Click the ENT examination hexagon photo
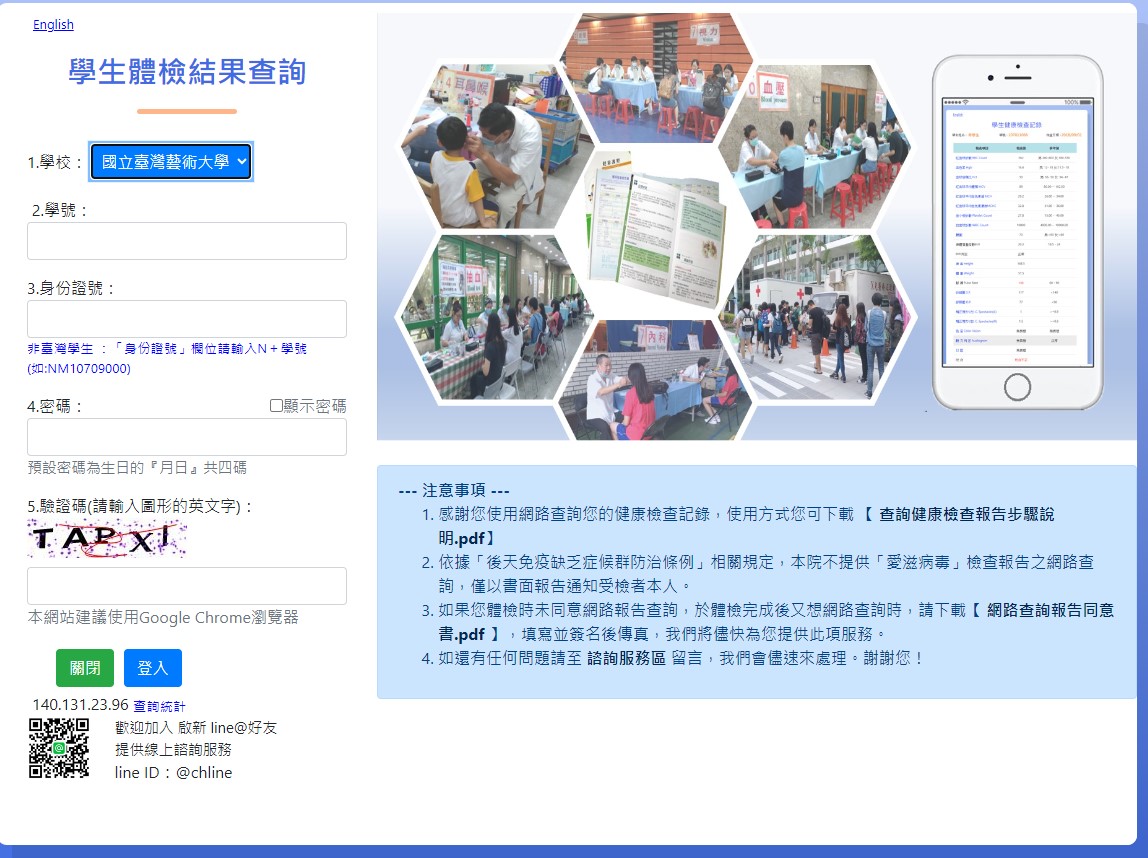Screen dimensions: 1148x858 tap(482, 148)
